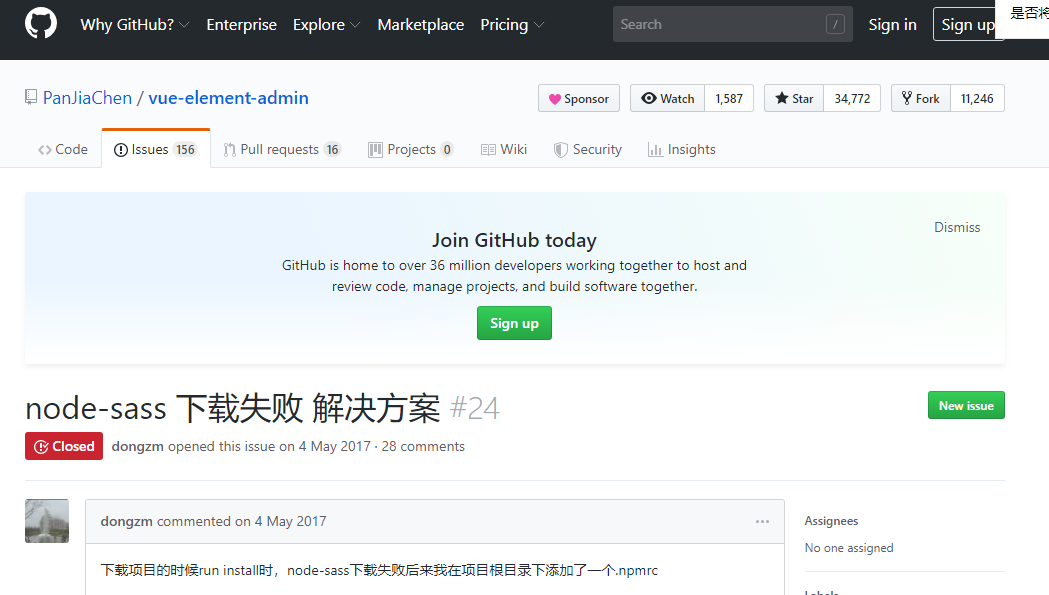This screenshot has height=595, width=1049.
Task: Click the Fork button
Action: click(921, 98)
